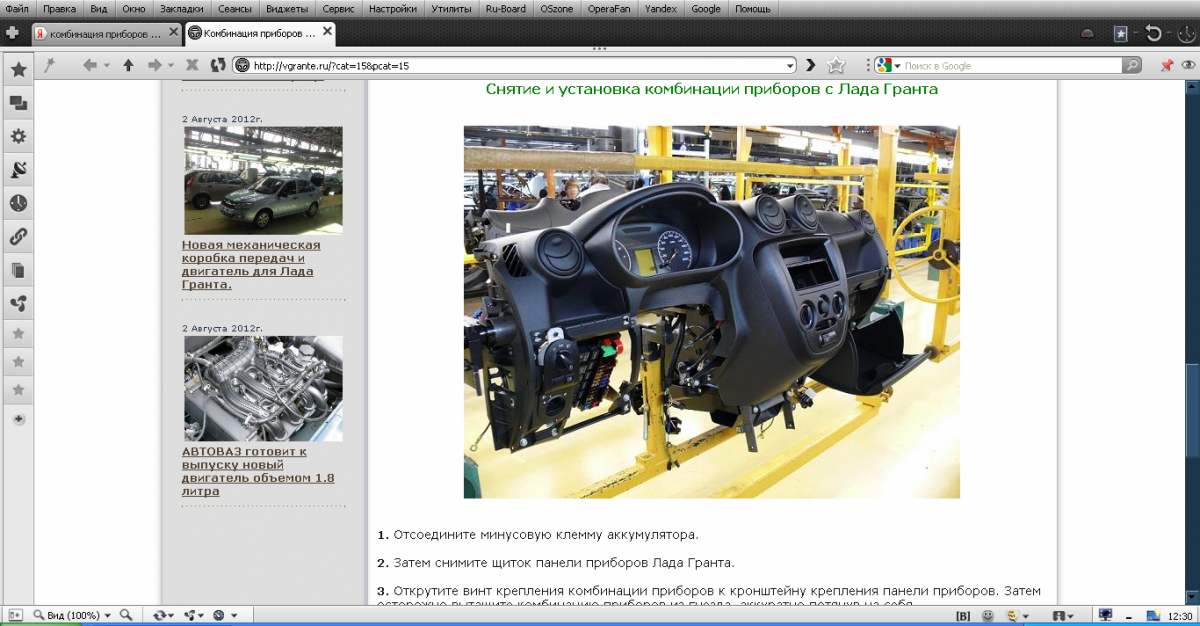Click the History clock icon in sidebar

pos(18,203)
